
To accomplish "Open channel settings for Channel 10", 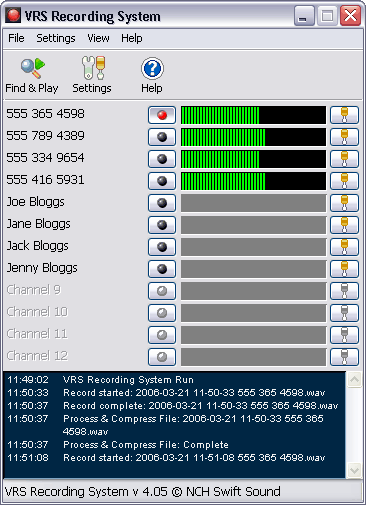I will [x=344, y=313].
